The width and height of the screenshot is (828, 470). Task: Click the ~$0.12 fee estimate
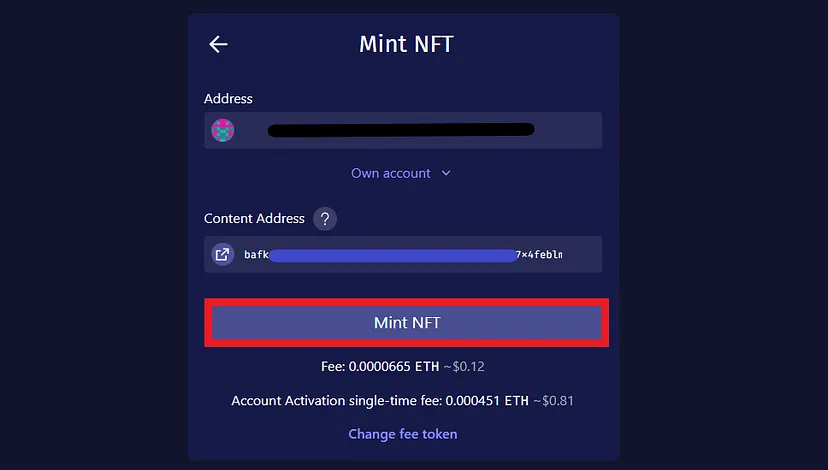[x=464, y=366]
